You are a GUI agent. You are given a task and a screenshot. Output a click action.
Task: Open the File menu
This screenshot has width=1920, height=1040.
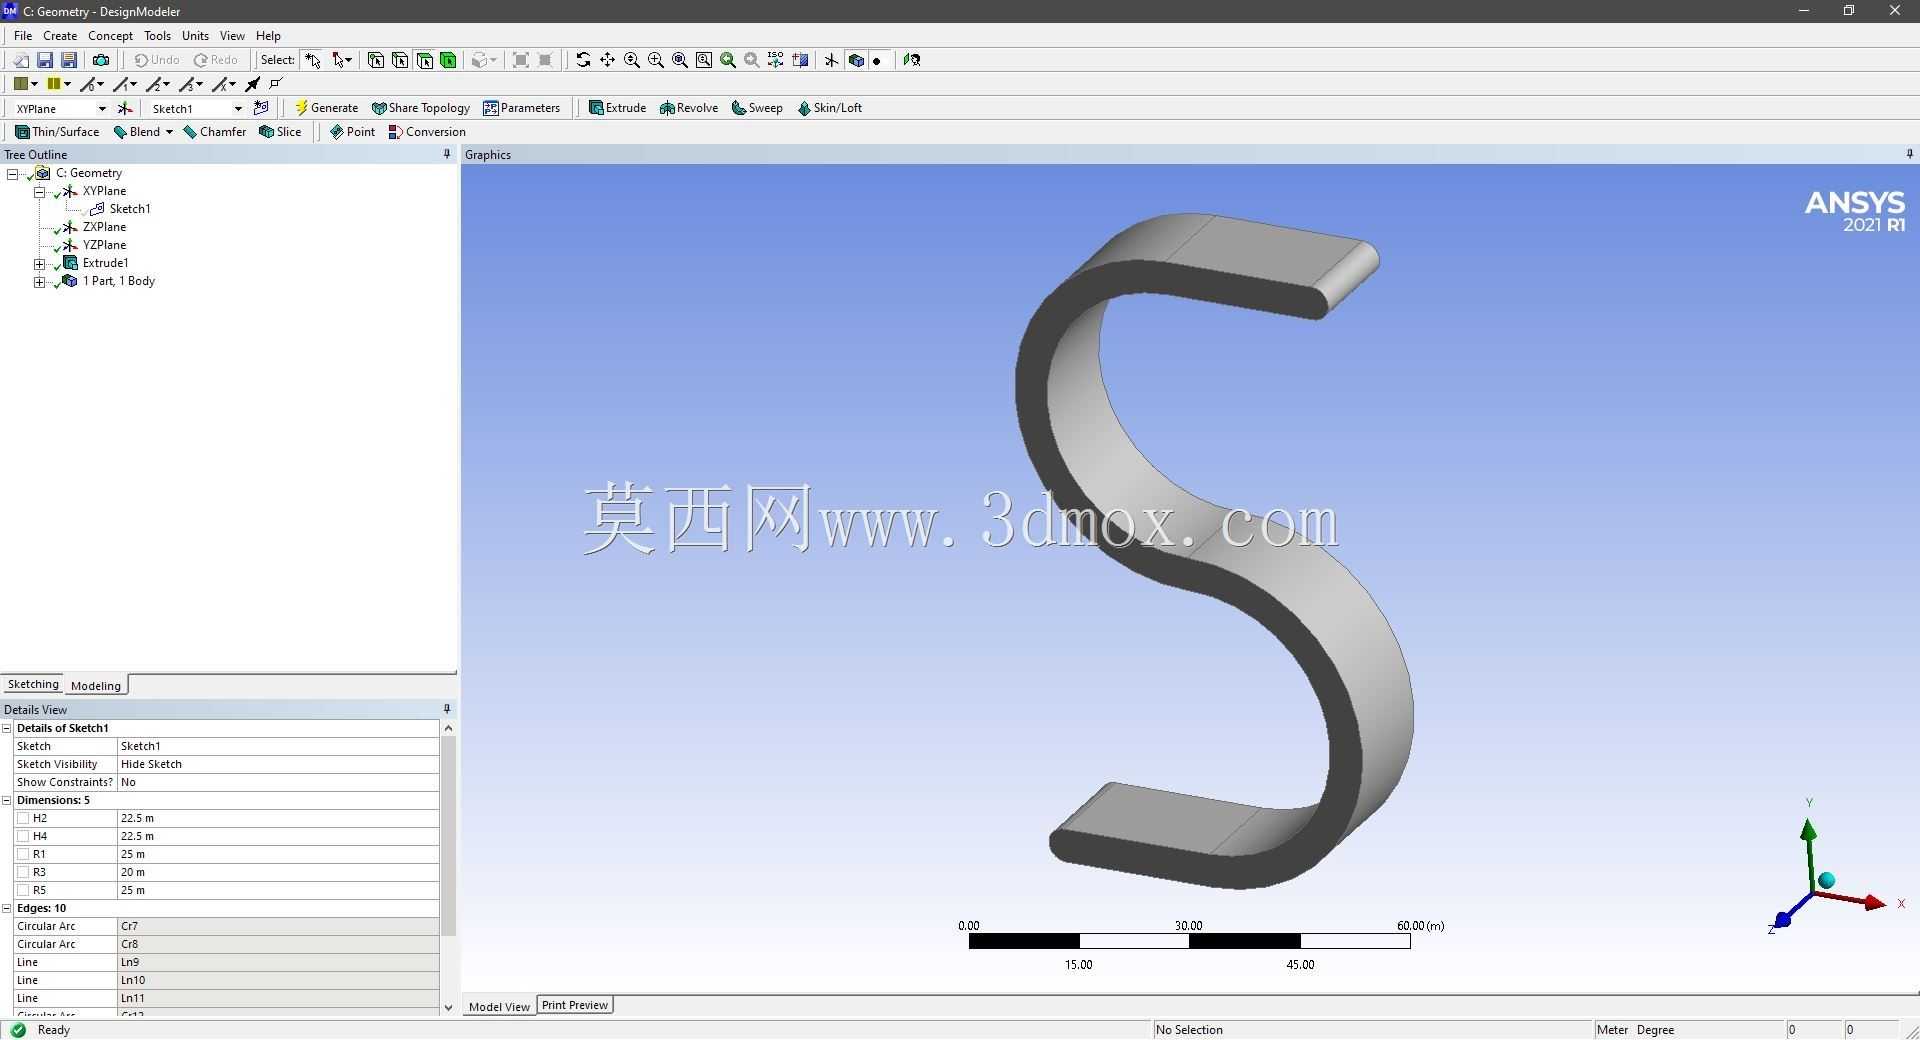pos(23,35)
